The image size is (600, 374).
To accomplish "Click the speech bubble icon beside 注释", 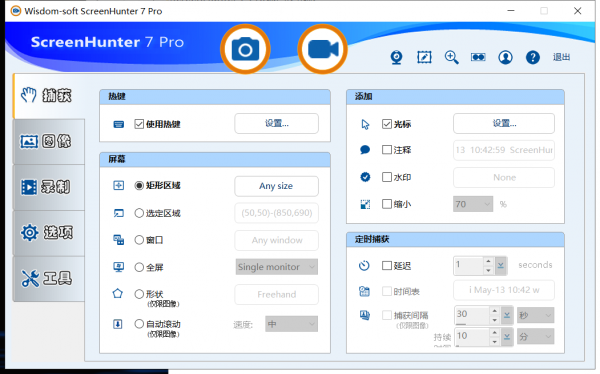I will click(x=365, y=150).
